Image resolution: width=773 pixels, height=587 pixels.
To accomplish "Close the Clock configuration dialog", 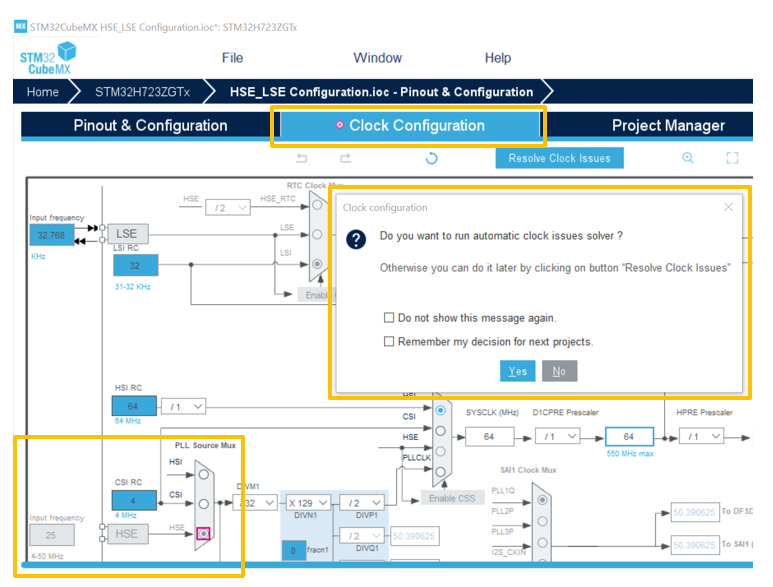I will 729,207.
